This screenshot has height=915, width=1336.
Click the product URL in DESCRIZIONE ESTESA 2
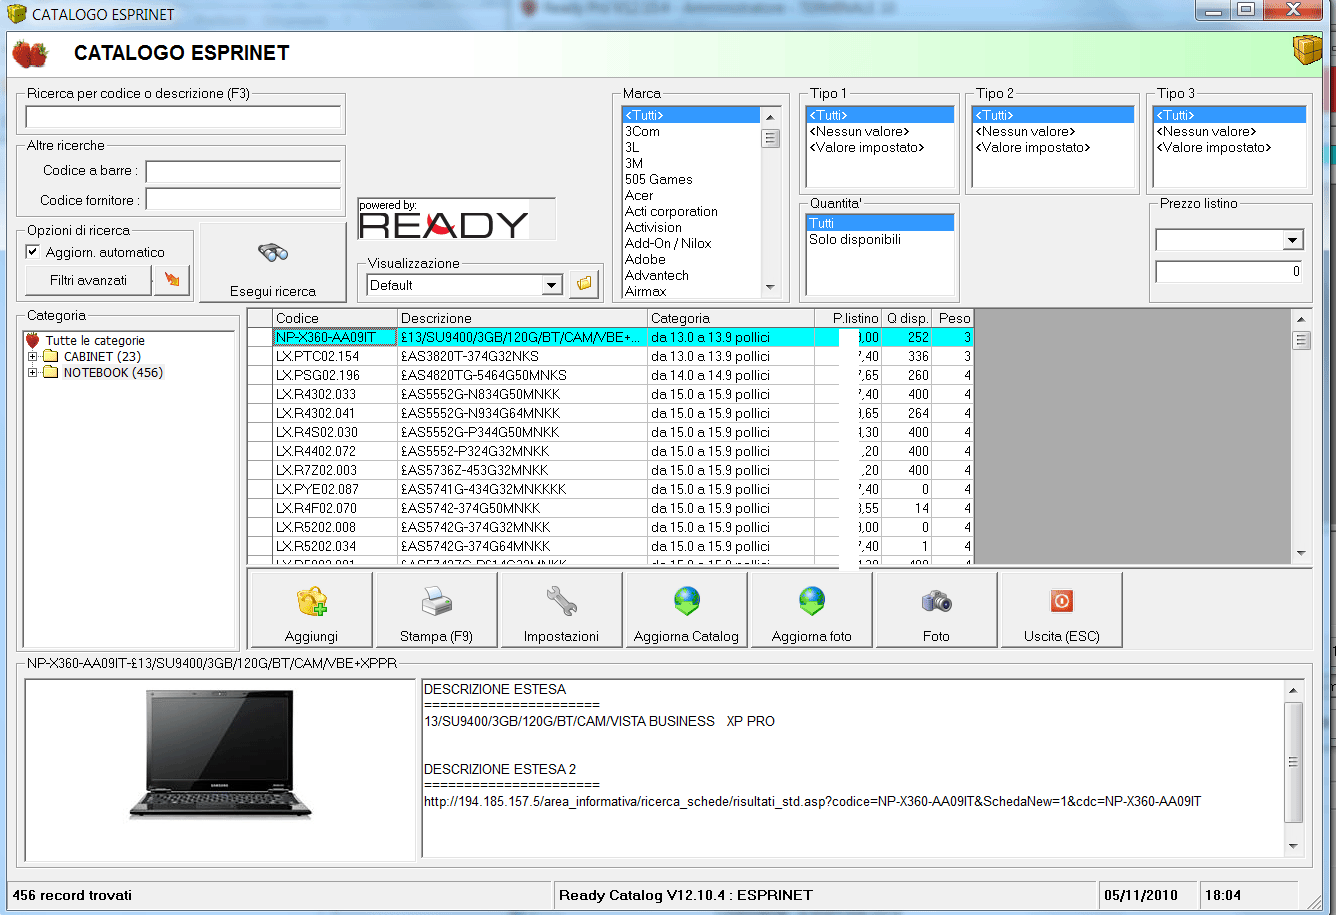[x=812, y=802]
